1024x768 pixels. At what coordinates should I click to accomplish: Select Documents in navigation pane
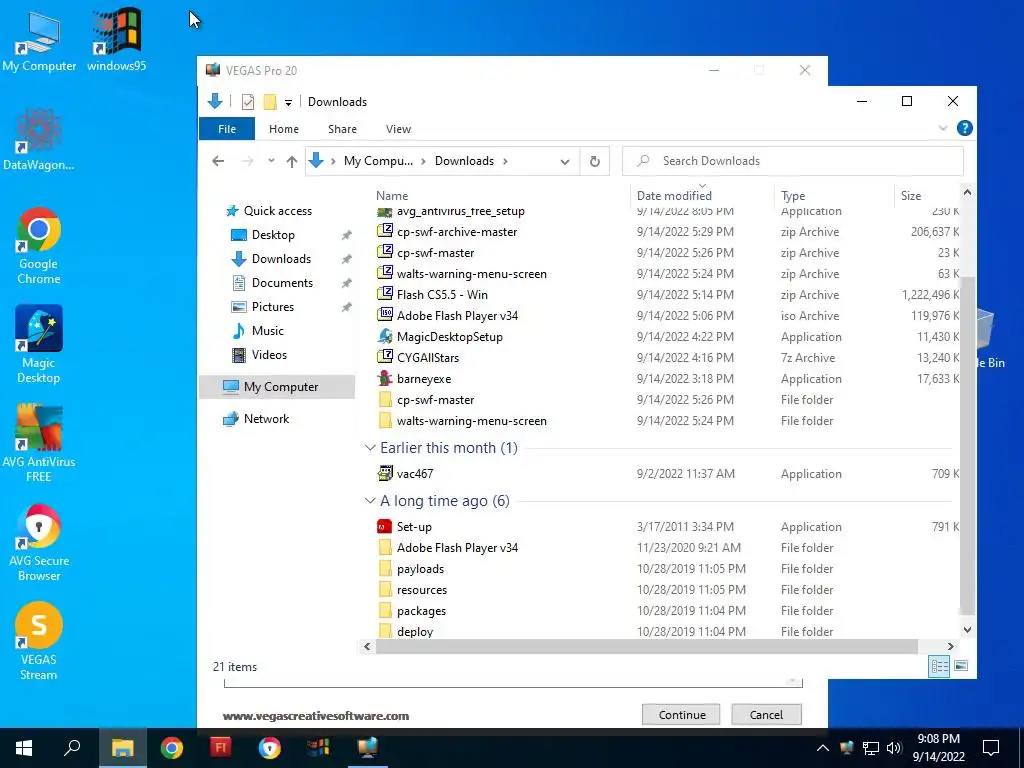click(x=282, y=283)
